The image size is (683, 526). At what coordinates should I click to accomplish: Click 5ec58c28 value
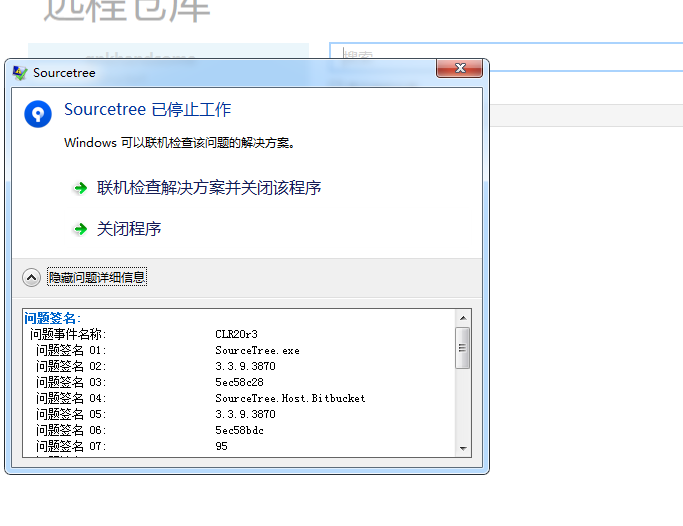click(240, 382)
